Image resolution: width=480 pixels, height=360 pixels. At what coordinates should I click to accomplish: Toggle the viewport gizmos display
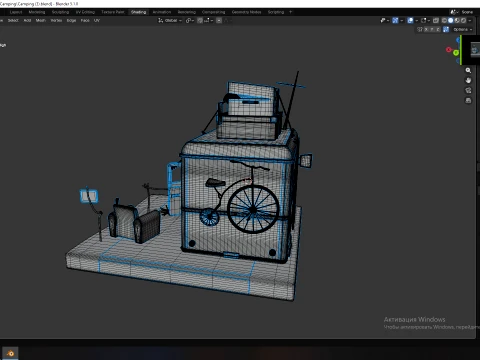pos(395,20)
